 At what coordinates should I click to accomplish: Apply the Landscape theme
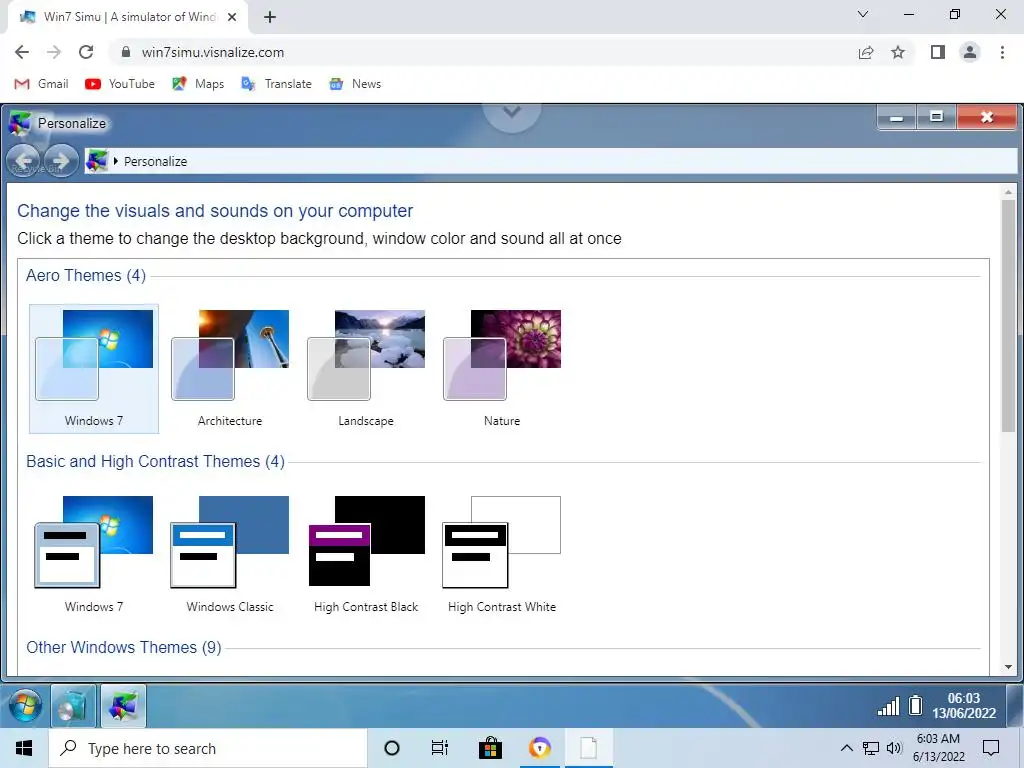(366, 368)
